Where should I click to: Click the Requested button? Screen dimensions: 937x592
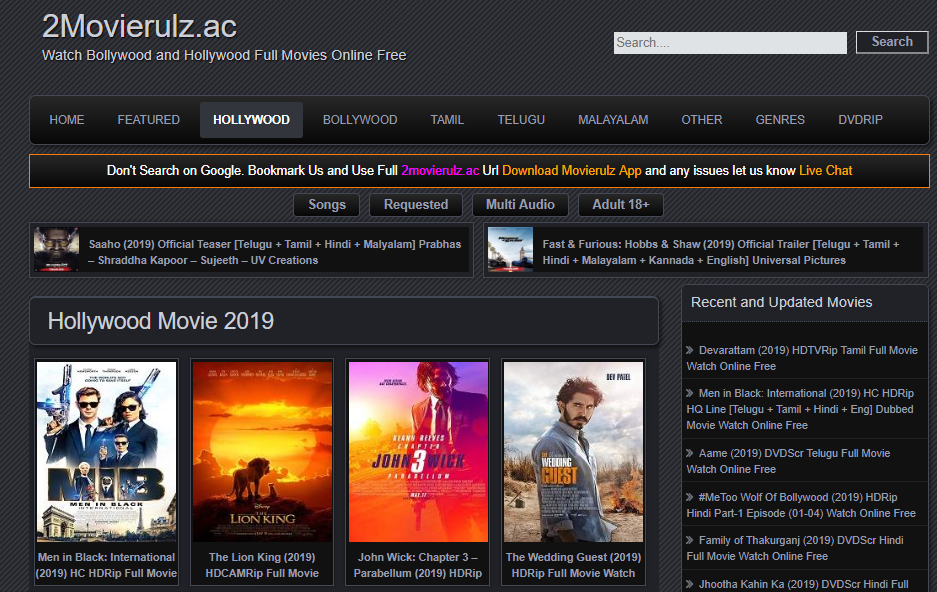(416, 205)
